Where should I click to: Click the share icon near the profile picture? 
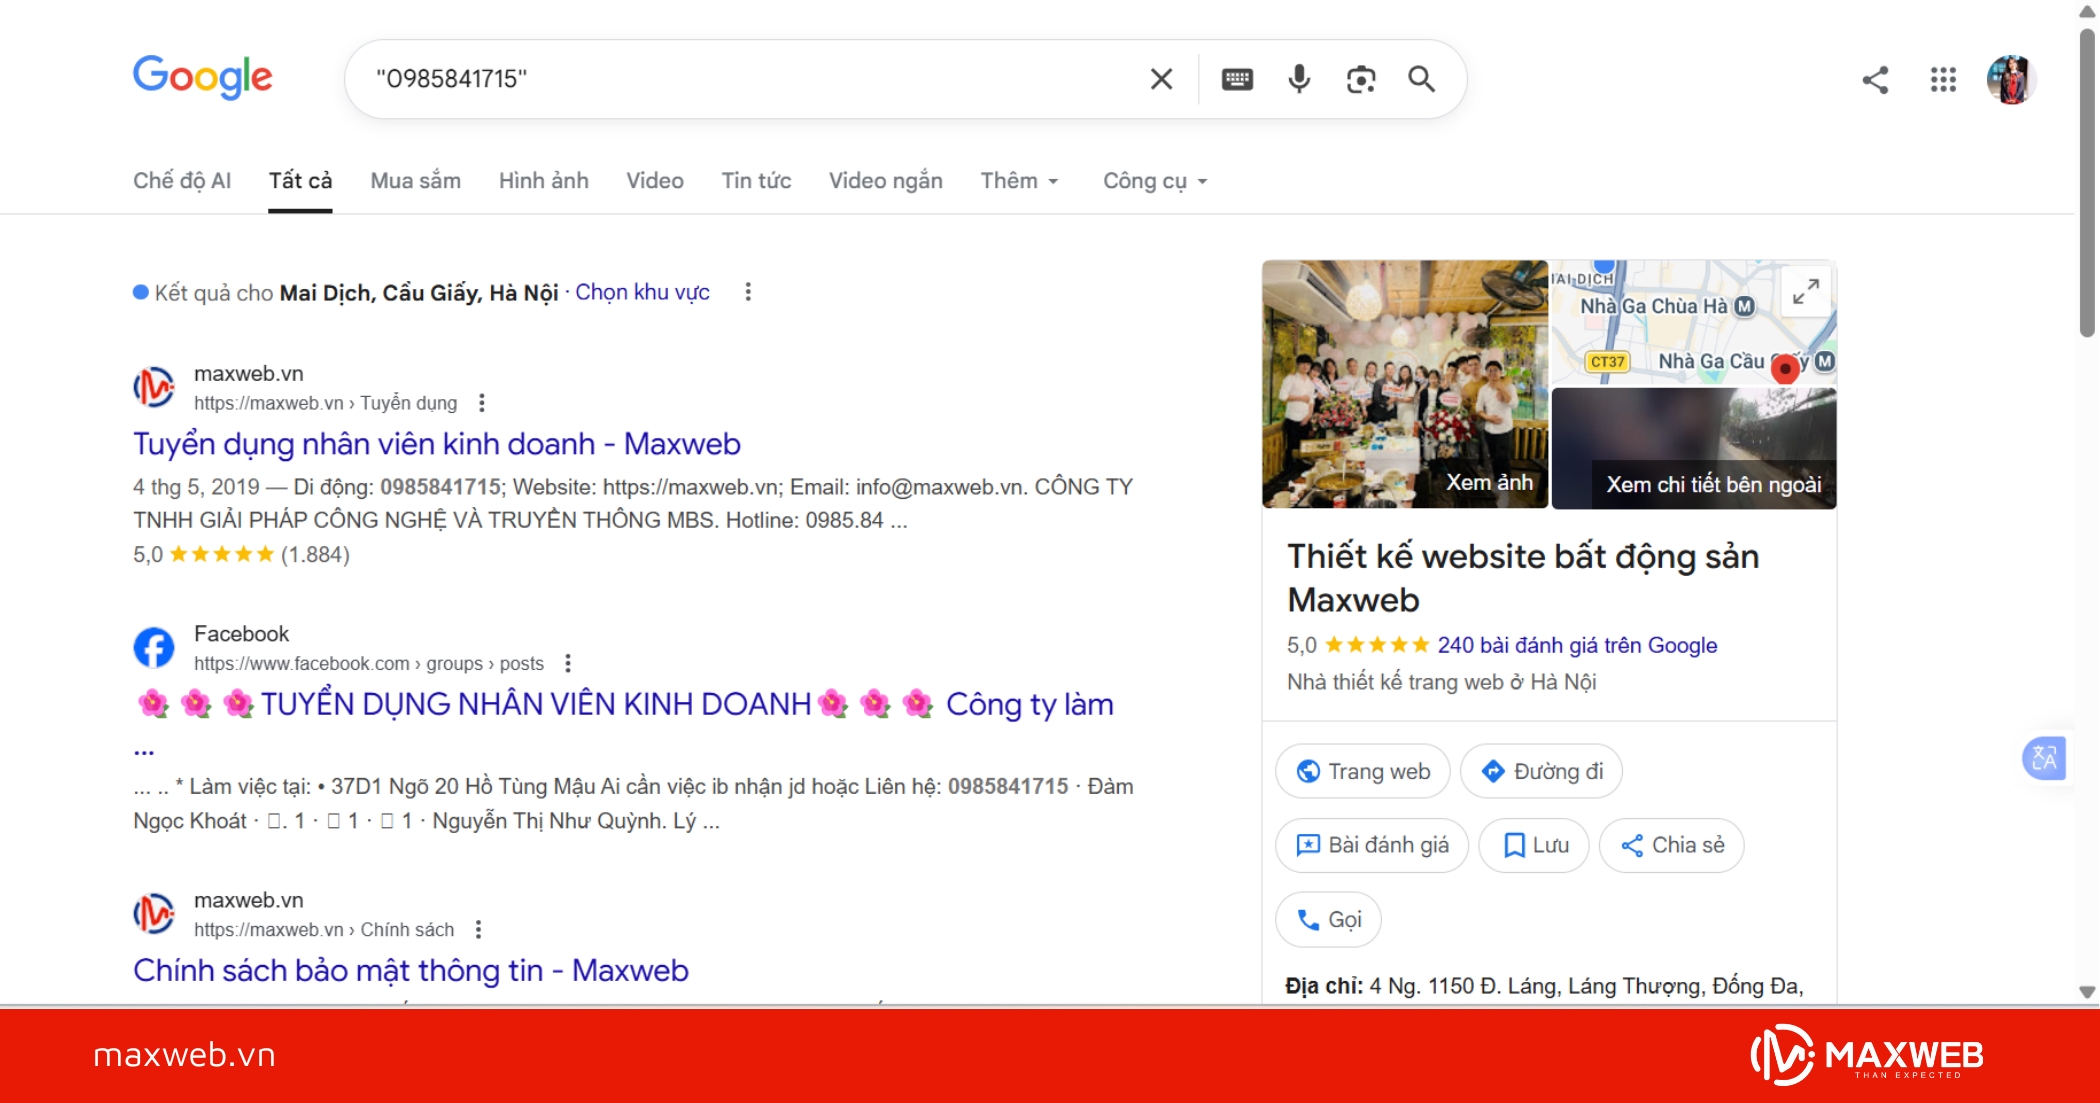[x=1875, y=81]
